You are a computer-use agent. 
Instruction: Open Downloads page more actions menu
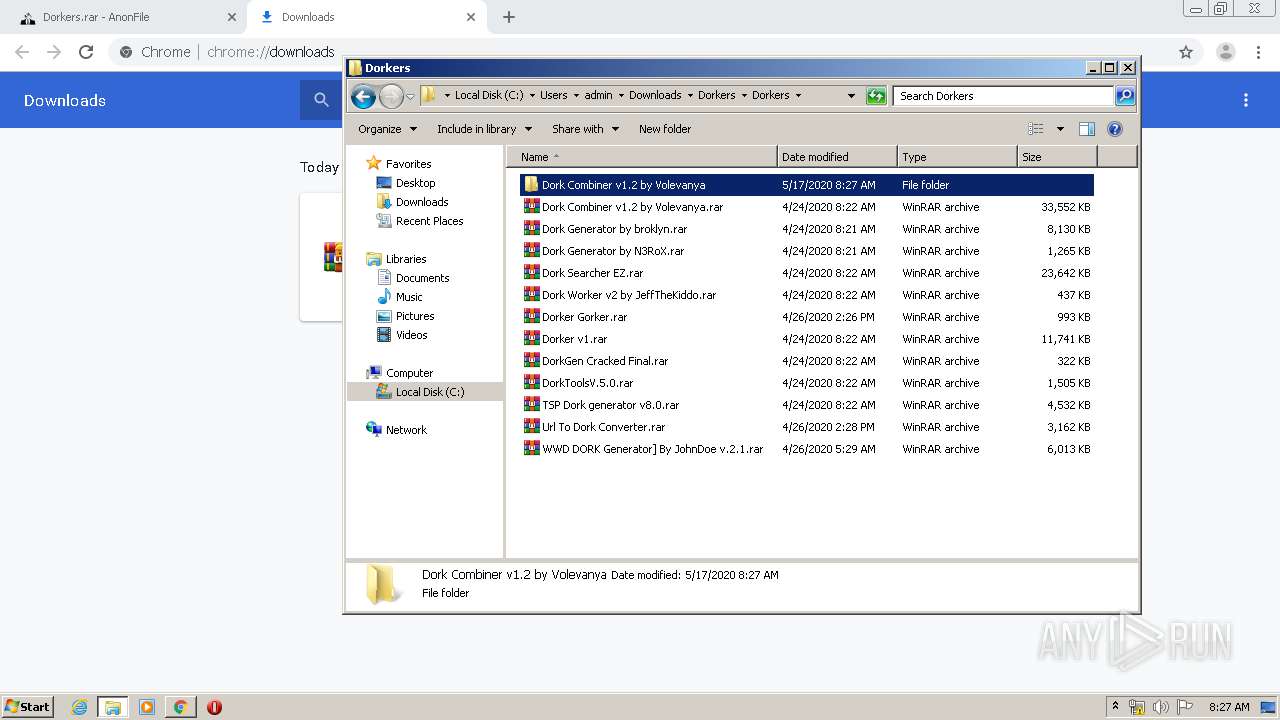coord(1246,100)
